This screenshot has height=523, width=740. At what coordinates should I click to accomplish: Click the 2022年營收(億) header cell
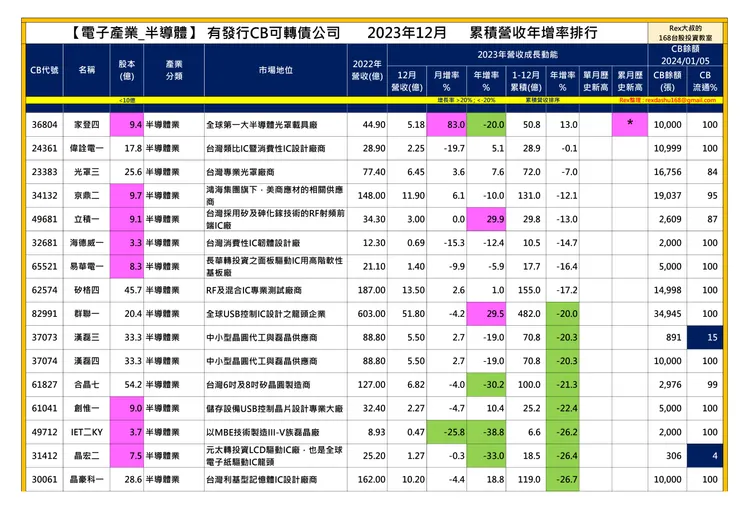[367, 70]
